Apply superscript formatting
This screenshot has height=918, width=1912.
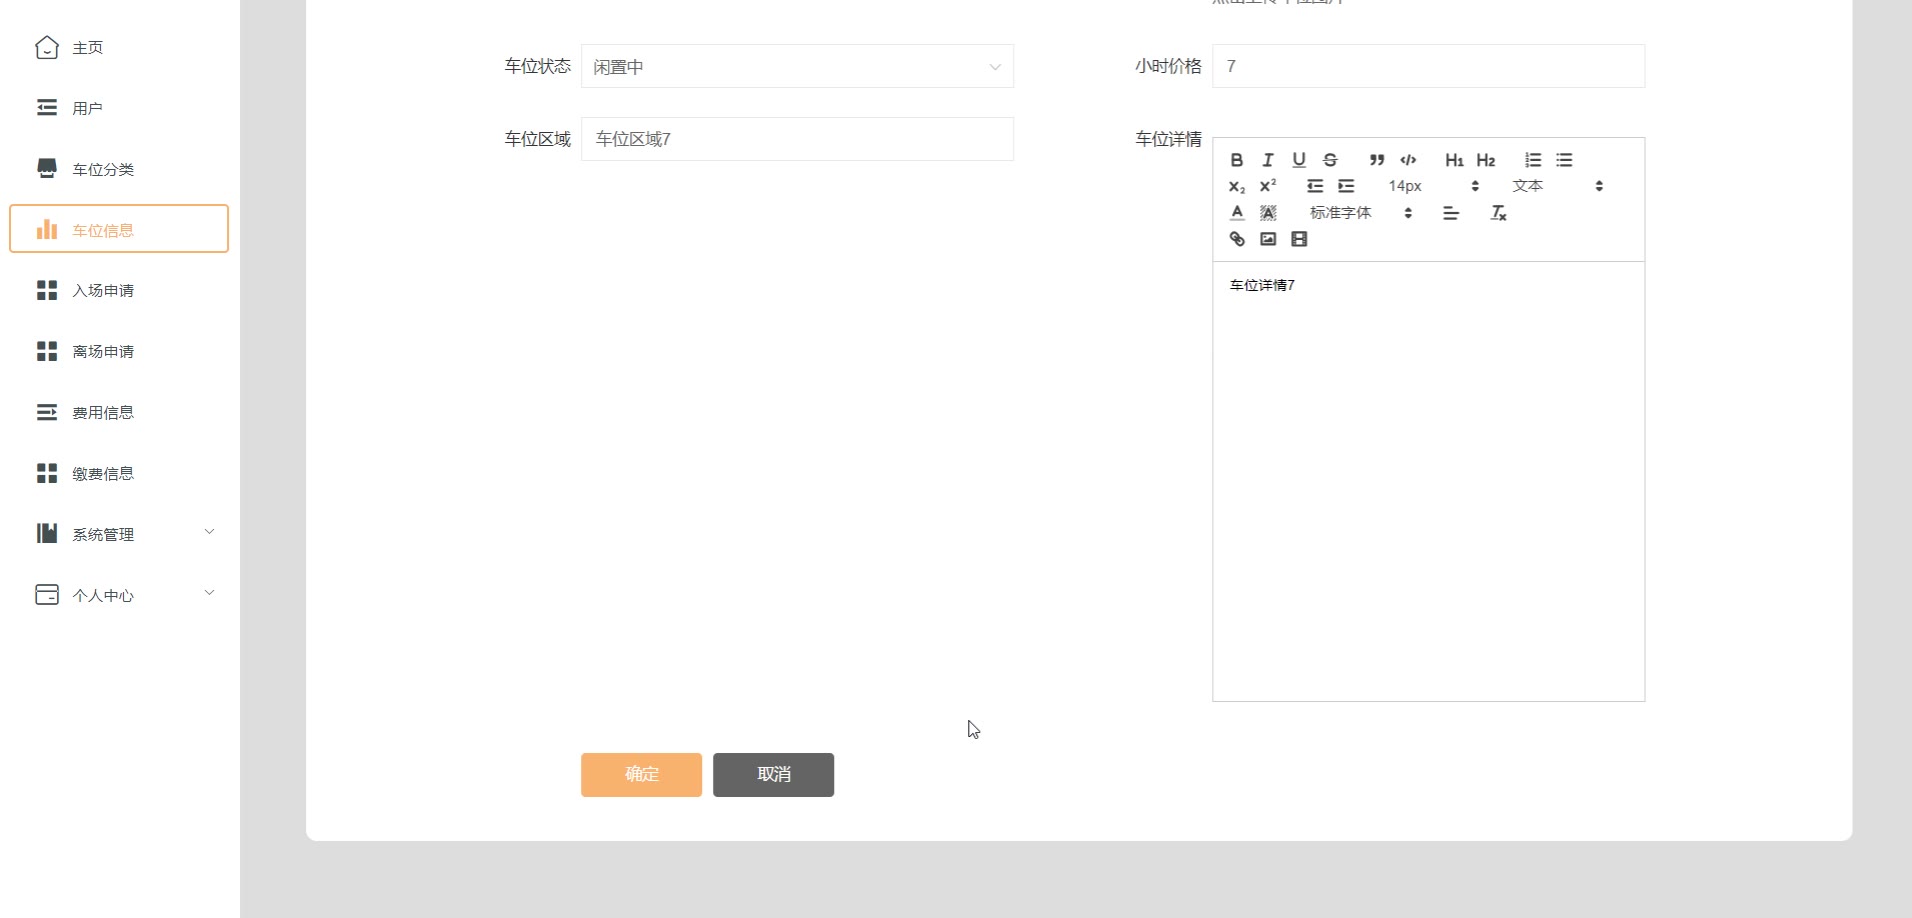coord(1268,186)
